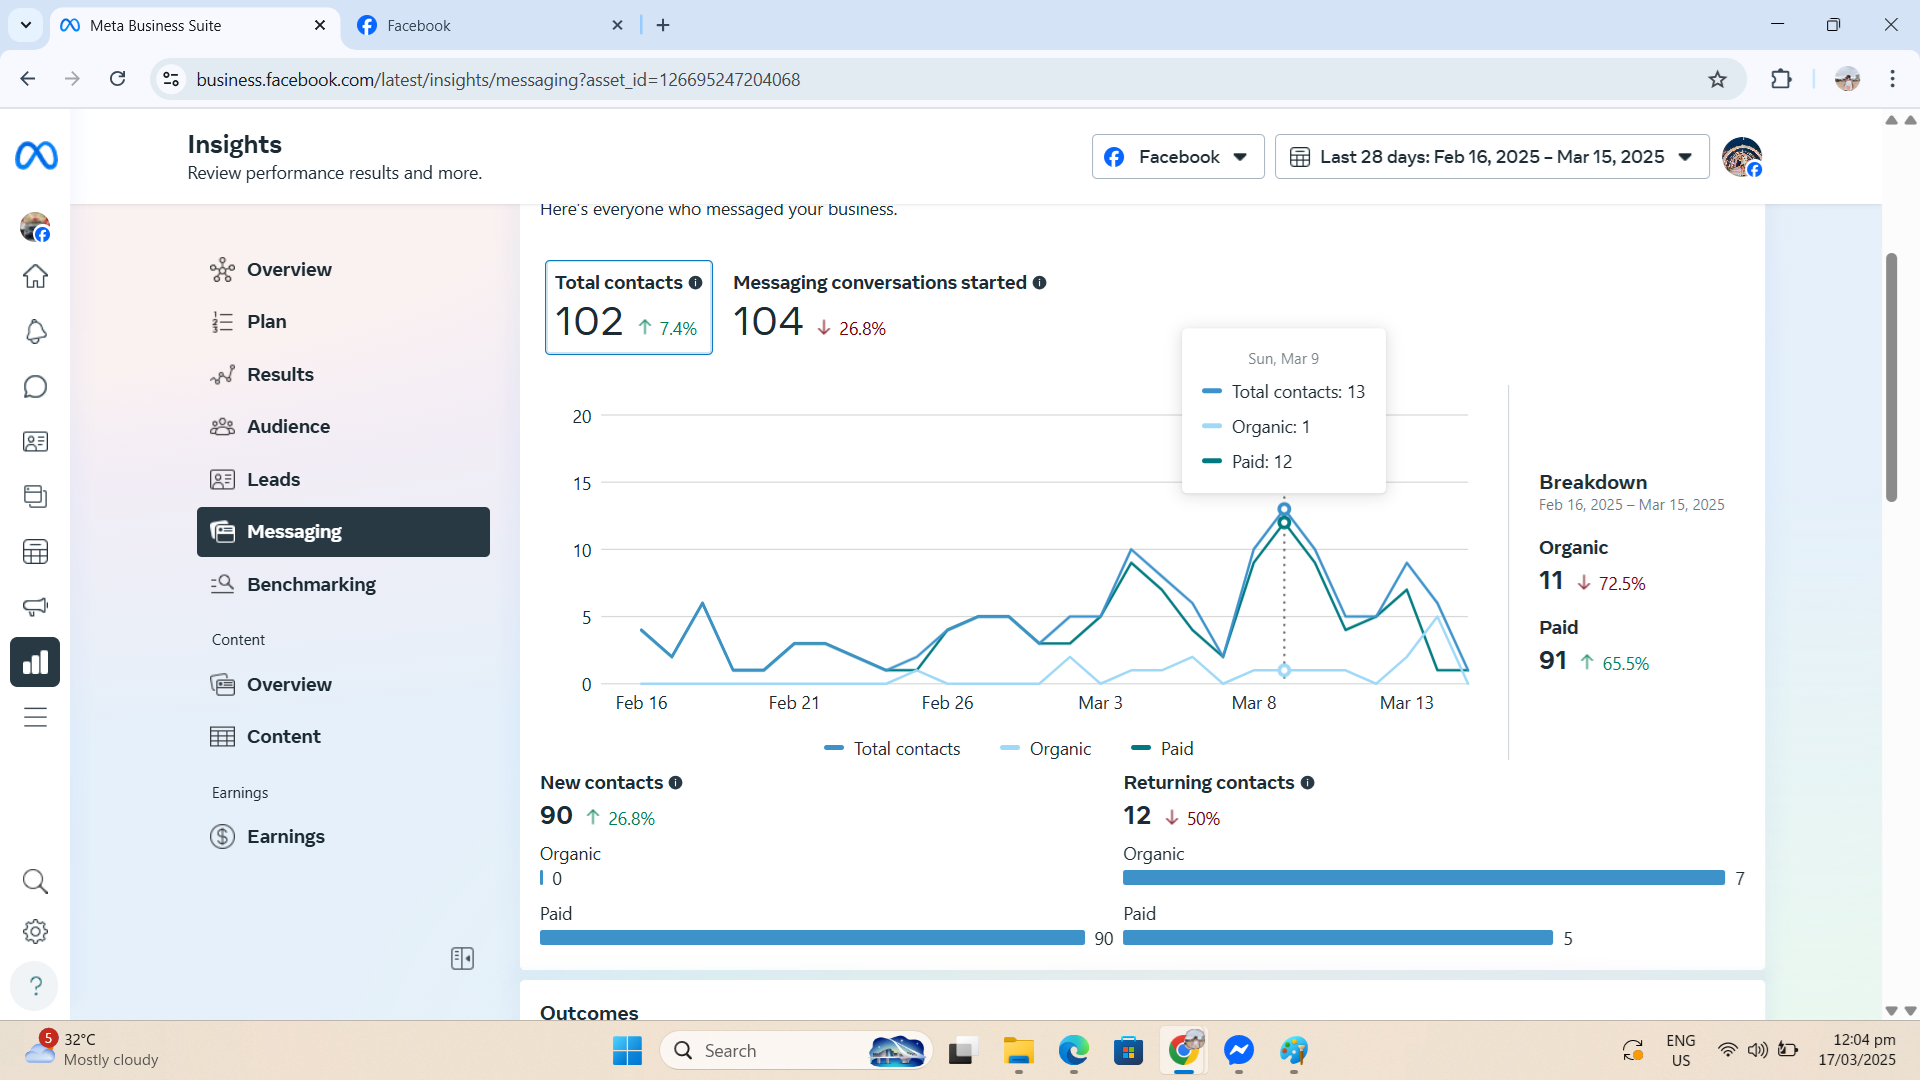This screenshot has height=1080, width=1920.
Task: Open Inbox chat bubble icon
Action: (x=36, y=387)
